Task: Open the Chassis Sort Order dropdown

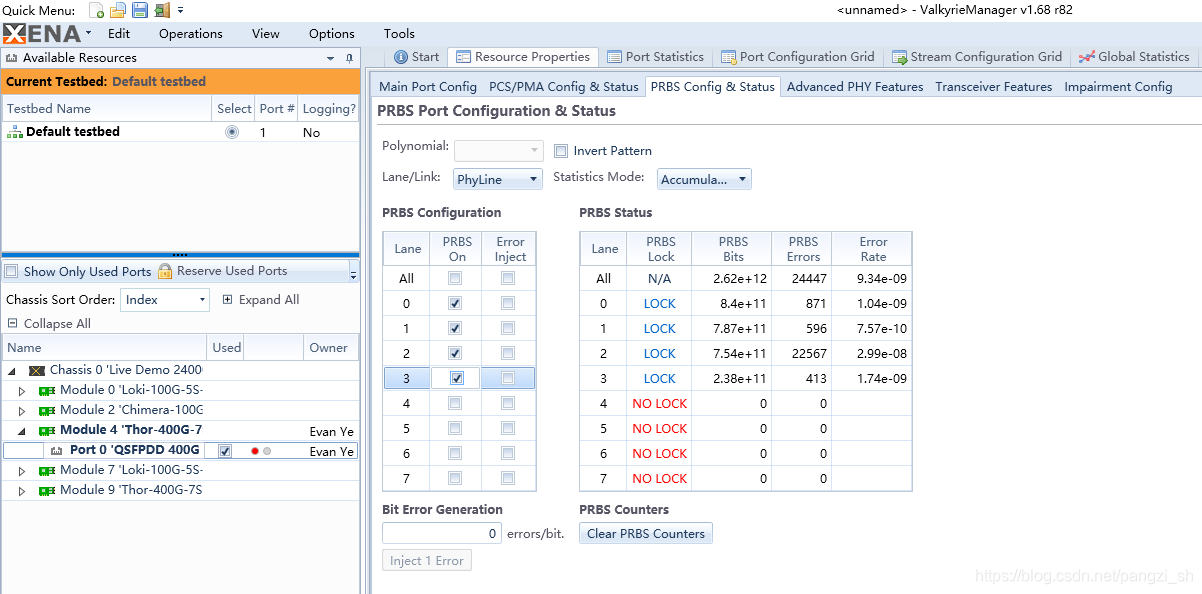Action: 165,299
